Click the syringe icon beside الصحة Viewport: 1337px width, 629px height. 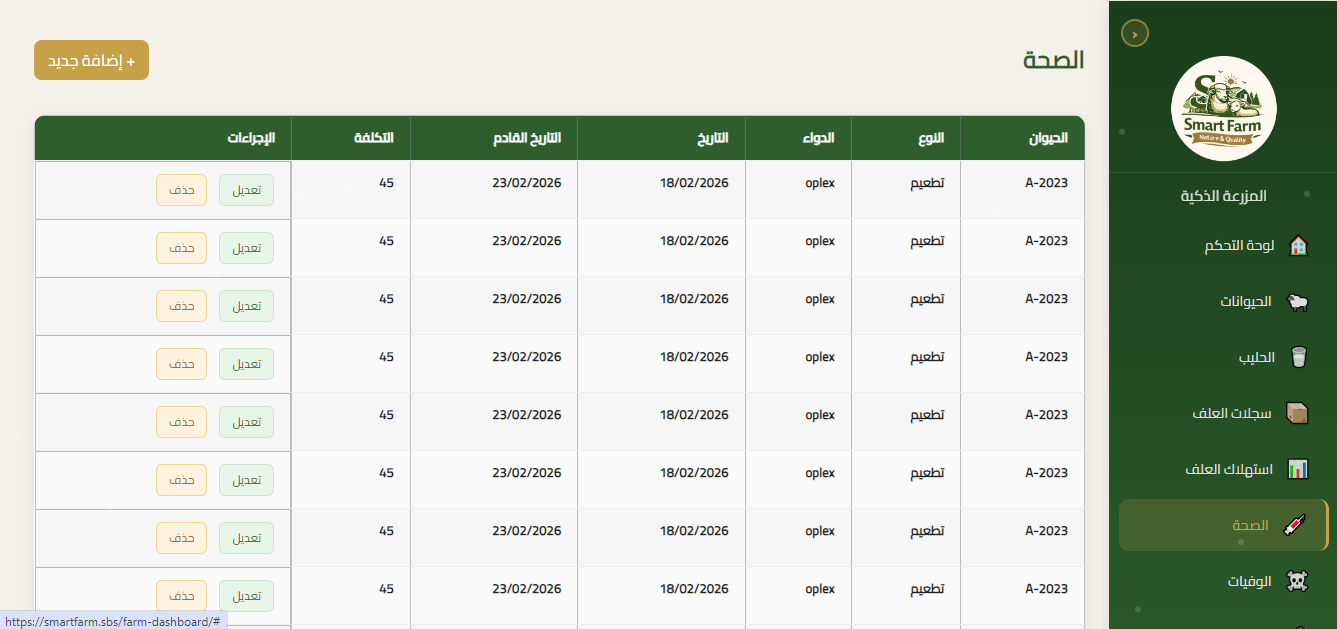pos(1295,525)
